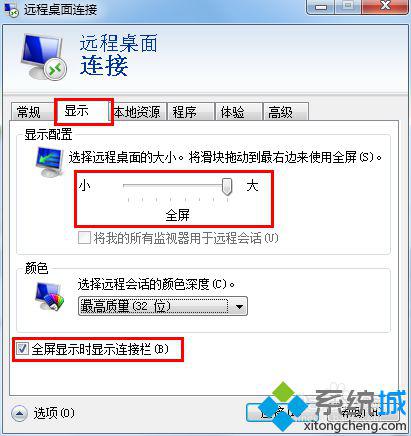The width and height of the screenshot is (411, 436).
Task: Click the Remote Desktop monitor icon in header
Action: 44,57
